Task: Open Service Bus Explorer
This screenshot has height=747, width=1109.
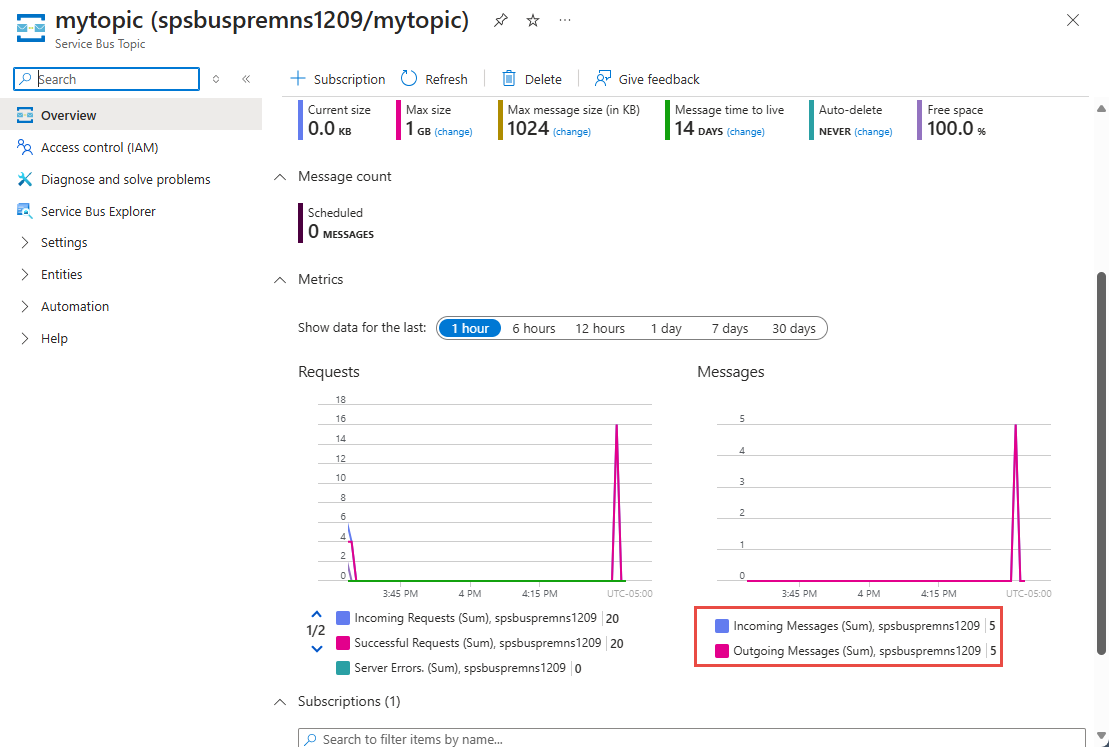Action: (x=98, y=212)
